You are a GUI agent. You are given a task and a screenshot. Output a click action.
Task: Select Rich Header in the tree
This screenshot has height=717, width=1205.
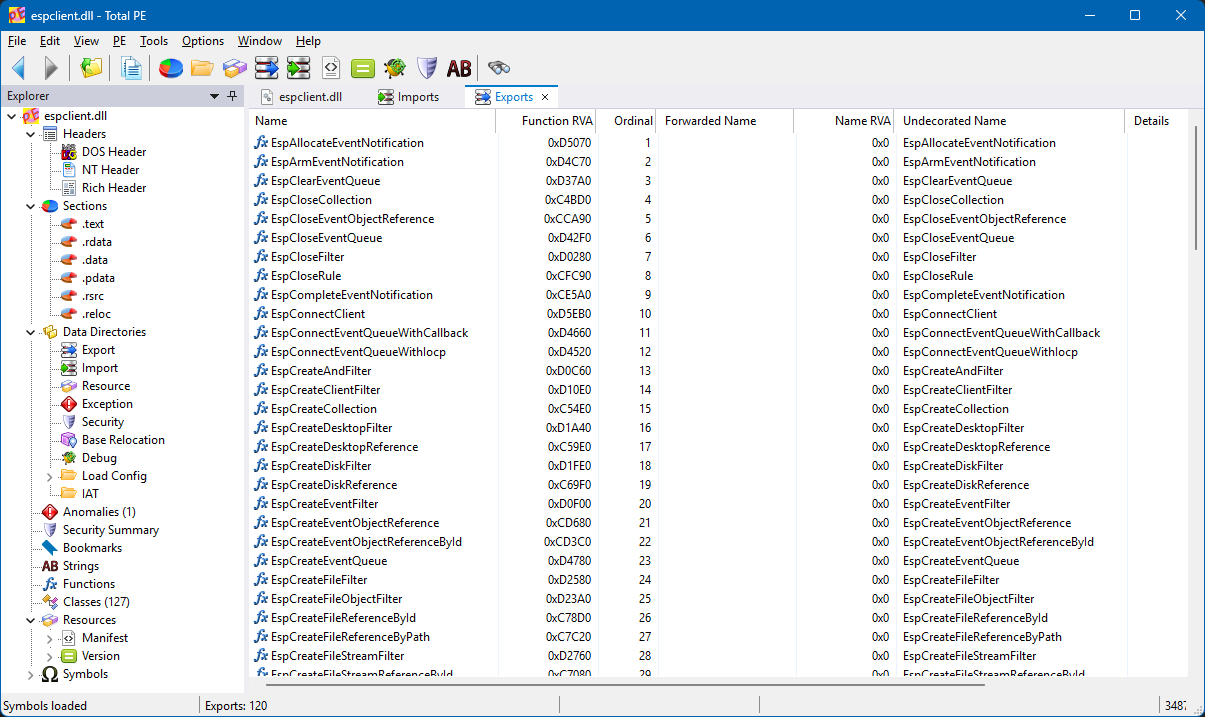pyautogui.click(x=114, y=188)
